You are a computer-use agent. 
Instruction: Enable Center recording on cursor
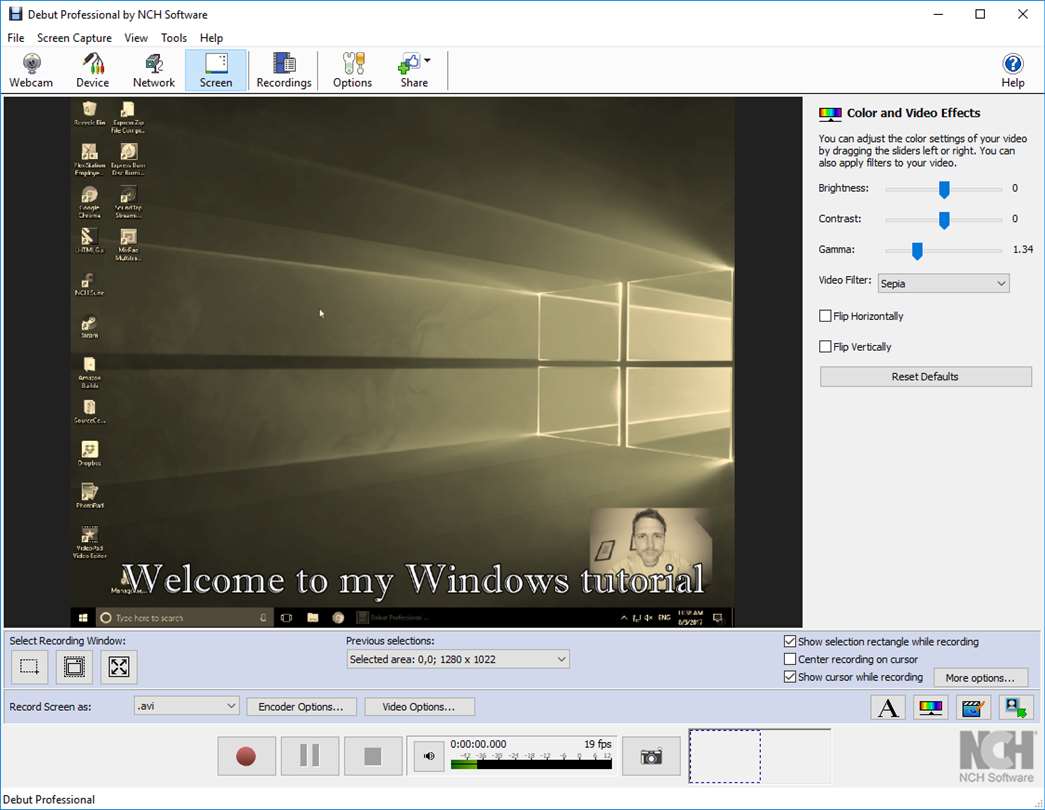790,659
